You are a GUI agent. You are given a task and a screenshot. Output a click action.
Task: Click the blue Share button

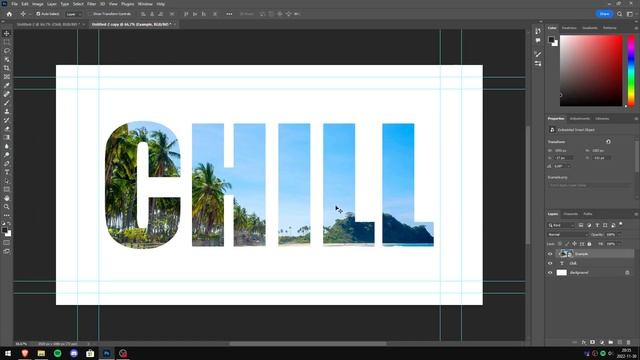click(x=604, y=14)
